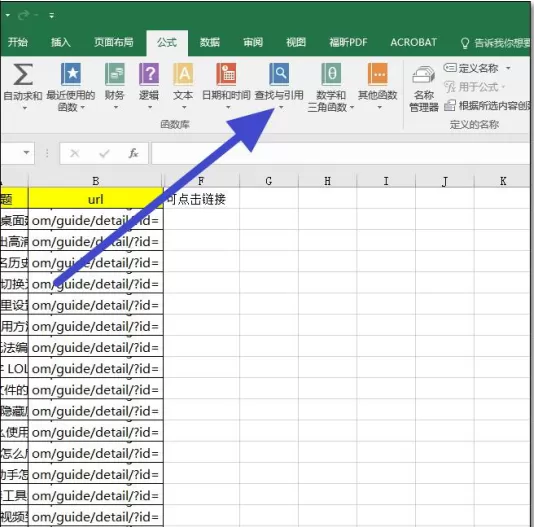
Task: Open the Text functions icon
Action: point(183,74)
